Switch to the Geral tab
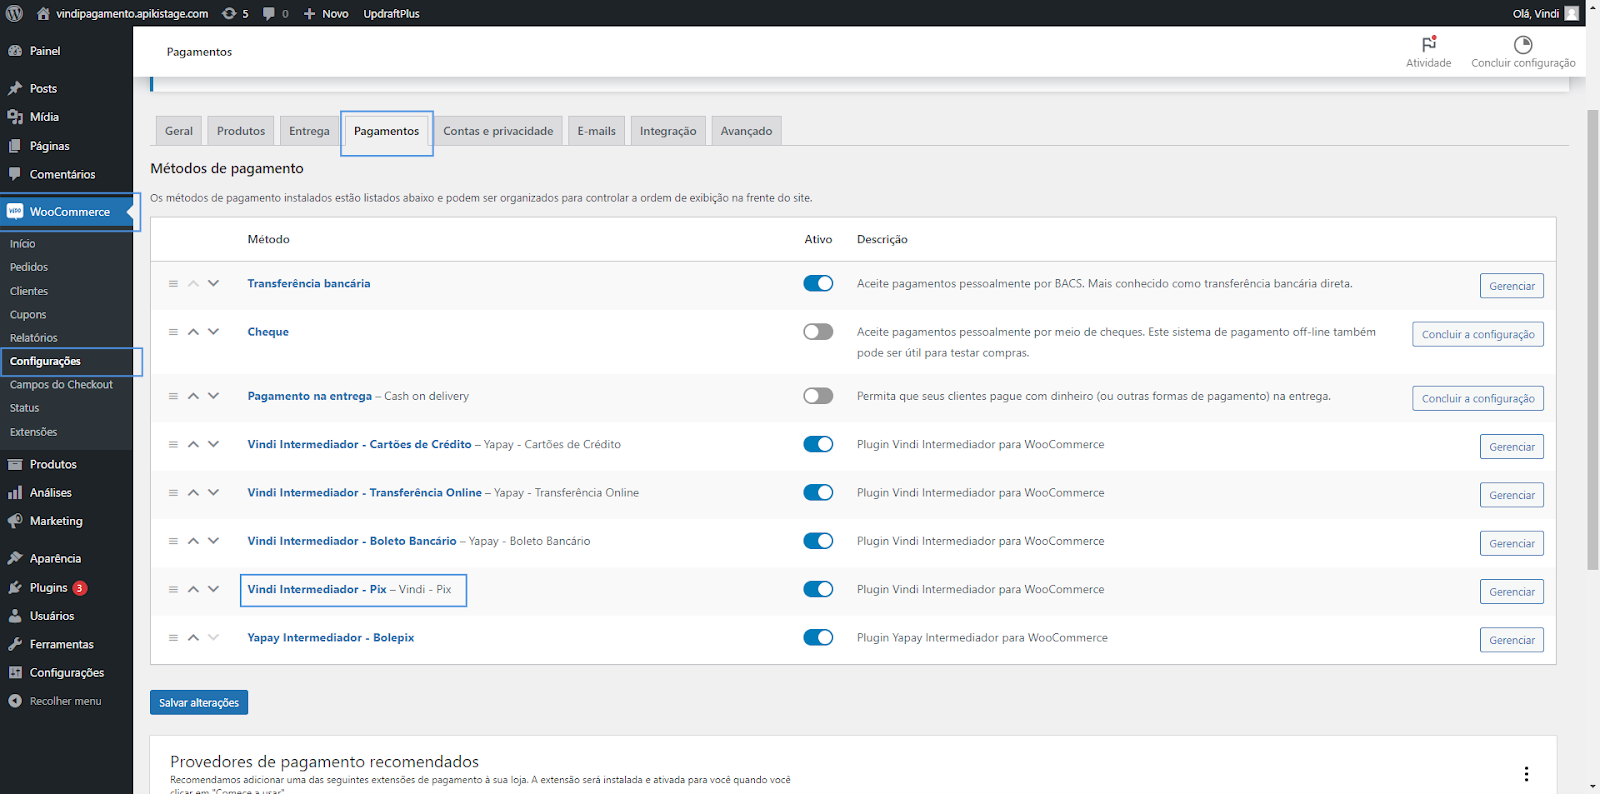This screenshot has height=794, width=1600. click(x=179, y=131)
